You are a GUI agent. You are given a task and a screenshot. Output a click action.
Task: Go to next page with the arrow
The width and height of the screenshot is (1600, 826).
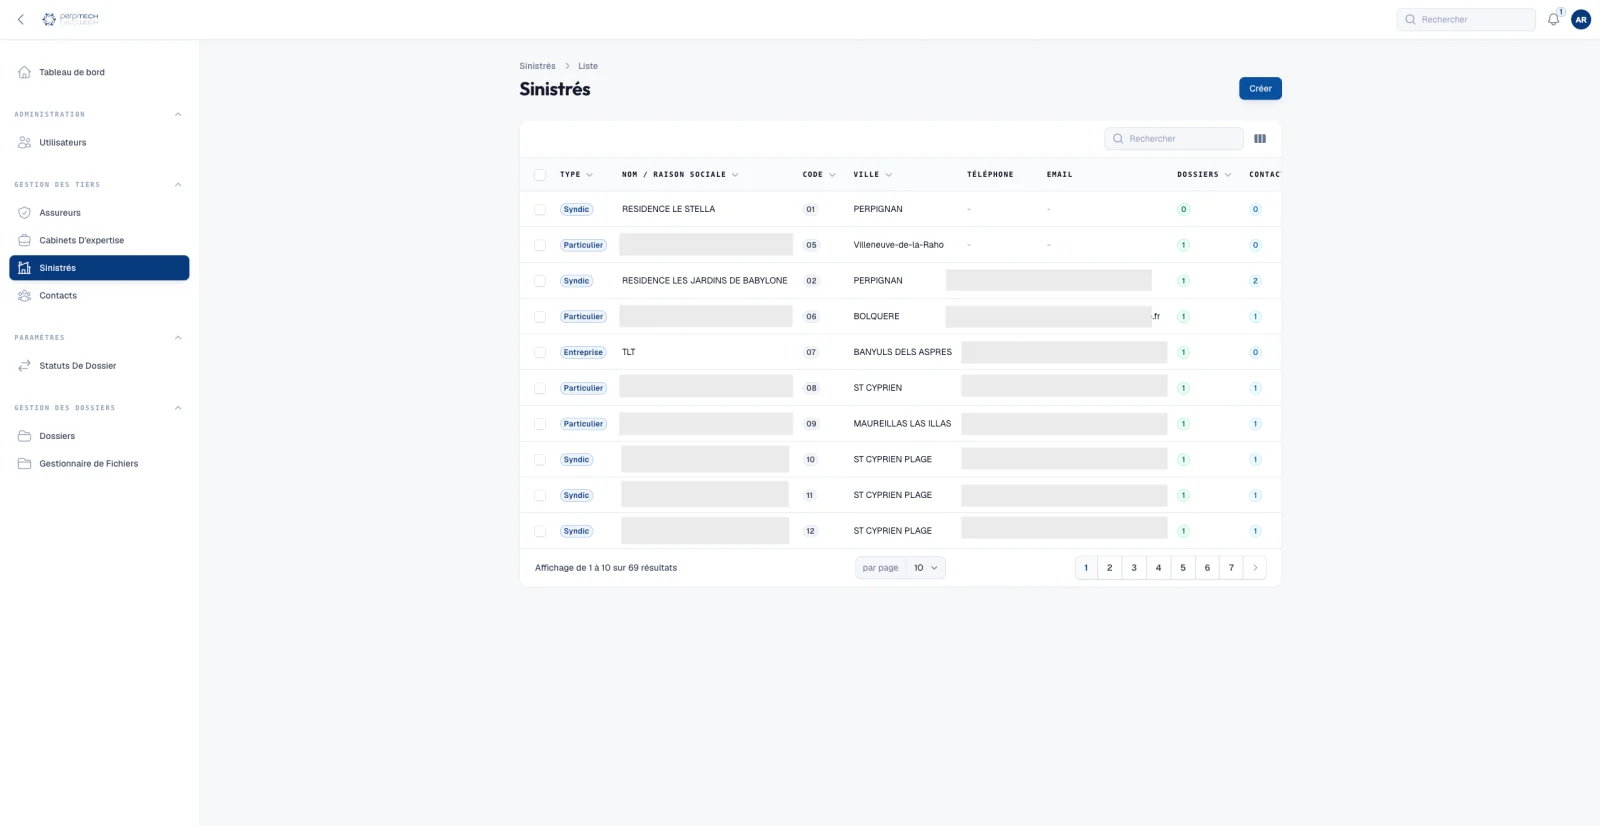1255,568
